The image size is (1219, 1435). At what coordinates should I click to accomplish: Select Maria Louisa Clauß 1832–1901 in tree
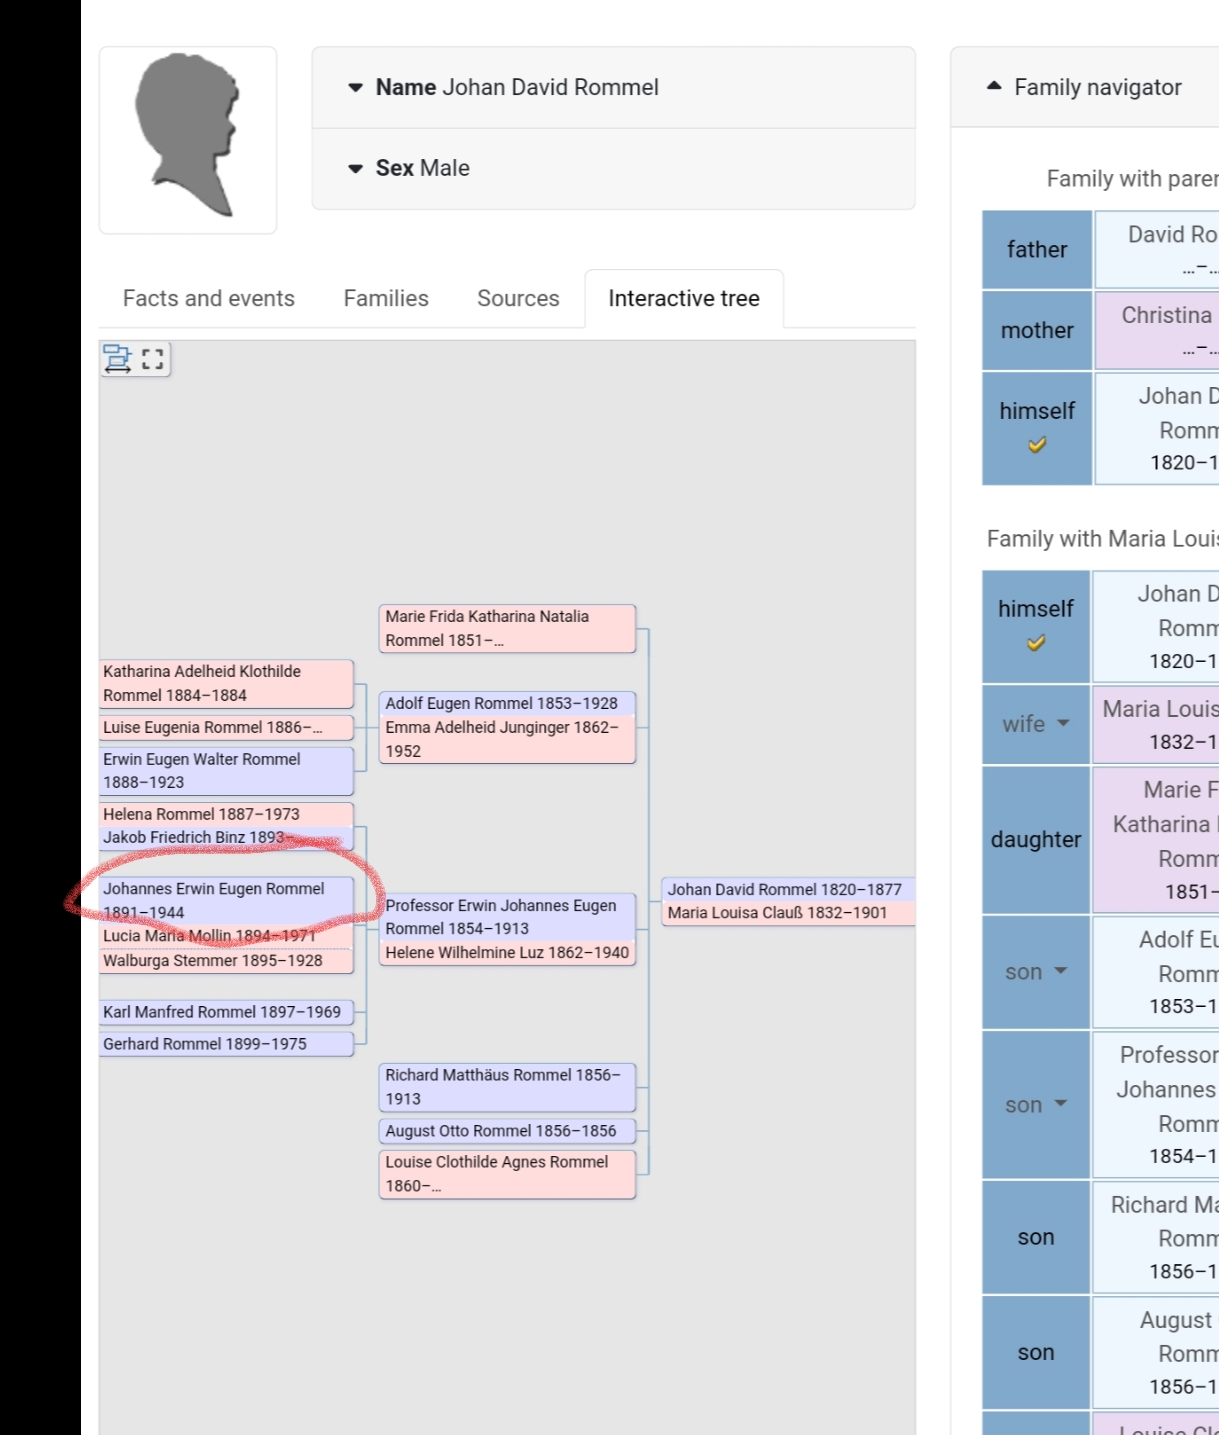point(788,913)
